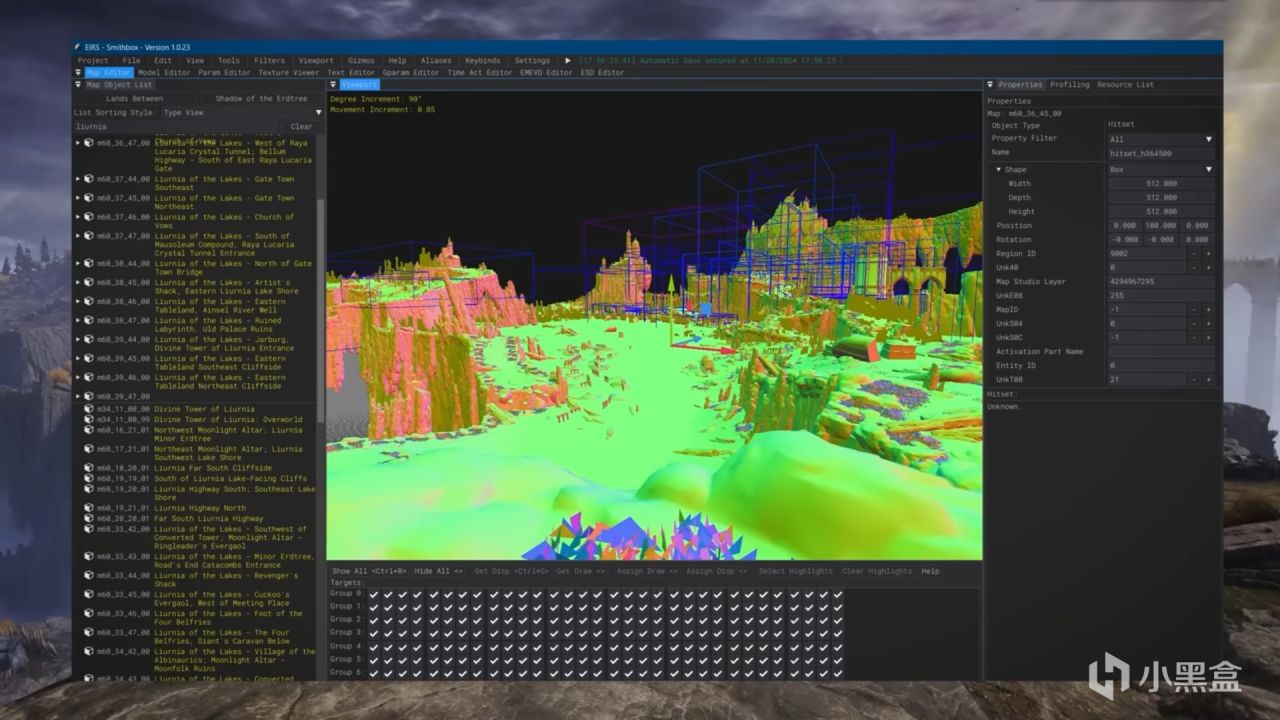Uncheck the first checkbox in Group 0
The image size is (1280, 720).
374,594
